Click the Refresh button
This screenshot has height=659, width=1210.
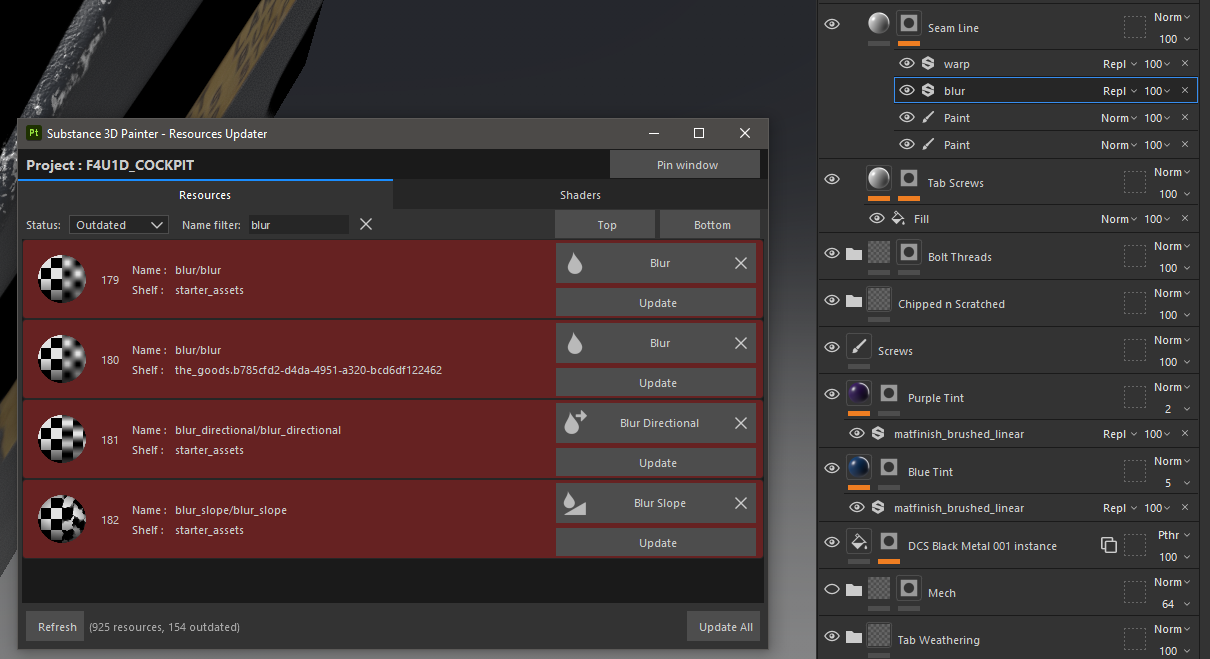(x=55, y=626)
